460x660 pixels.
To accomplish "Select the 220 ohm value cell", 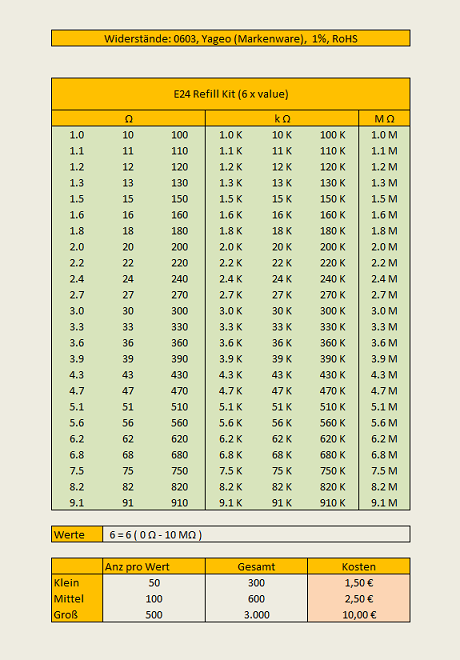I will pos(179,263).
